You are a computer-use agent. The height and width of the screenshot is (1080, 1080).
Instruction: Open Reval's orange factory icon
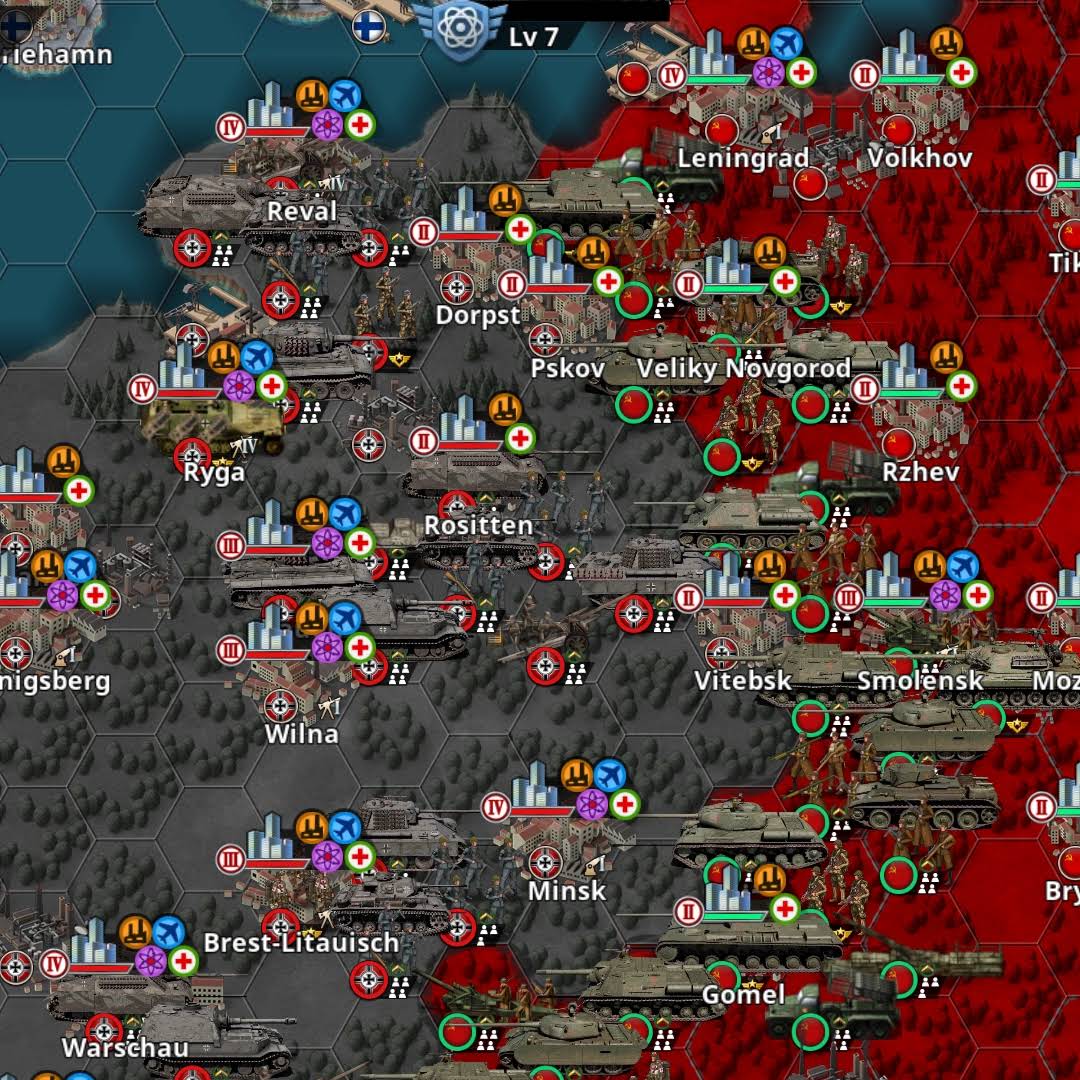click(312, 96)
